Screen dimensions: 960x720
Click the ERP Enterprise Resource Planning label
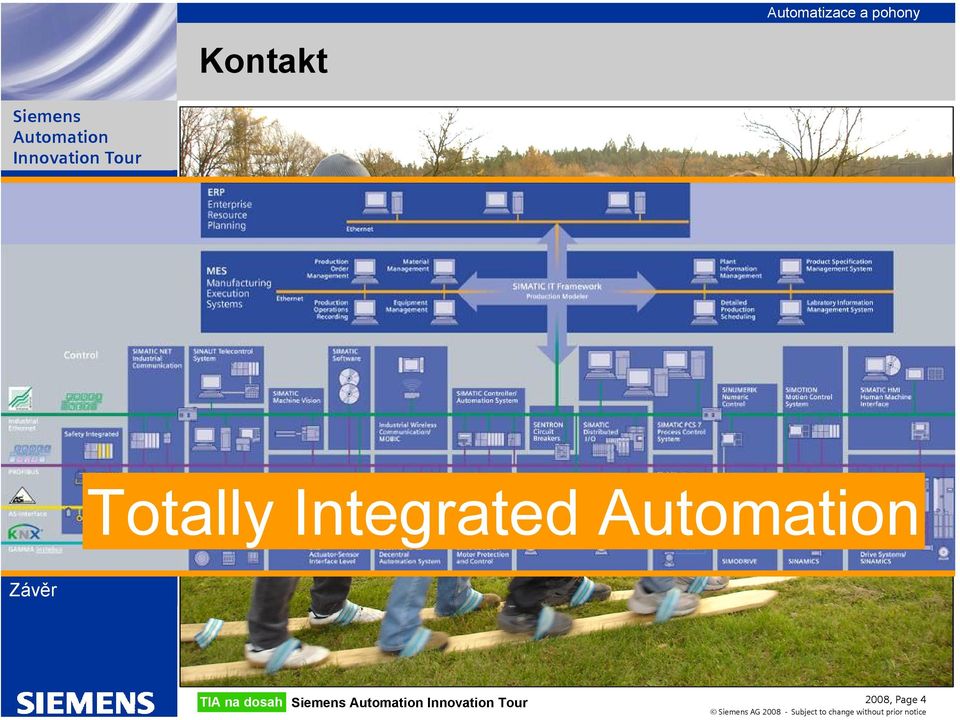click(230, 209)
